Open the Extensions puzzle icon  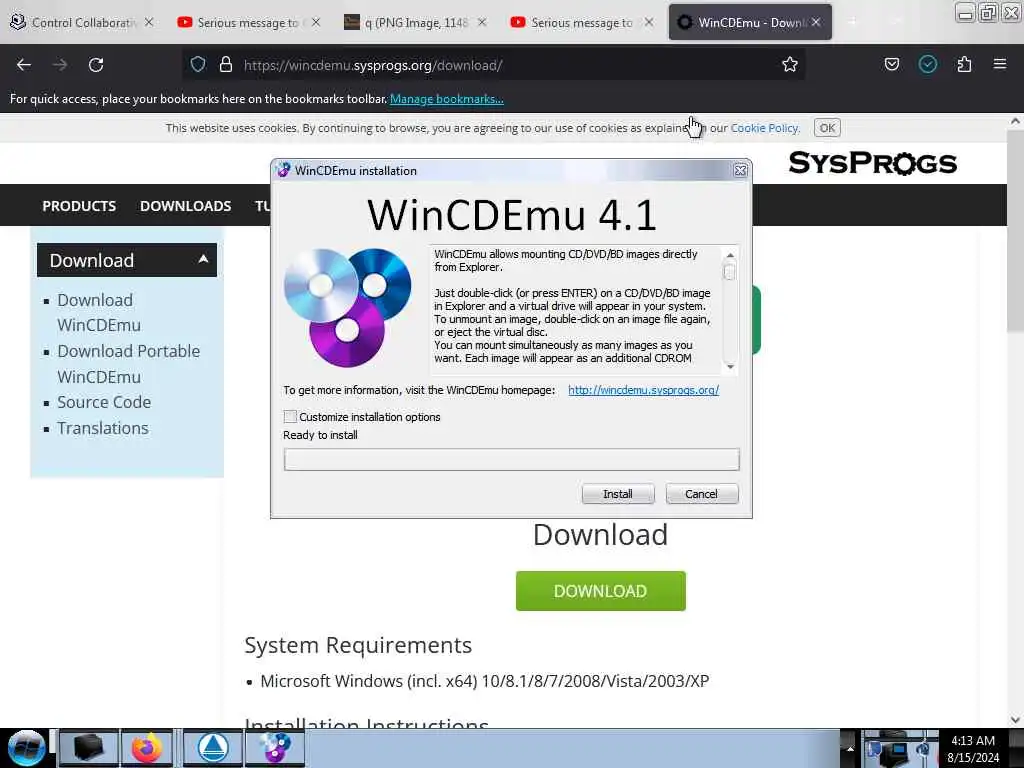[964, 65]
